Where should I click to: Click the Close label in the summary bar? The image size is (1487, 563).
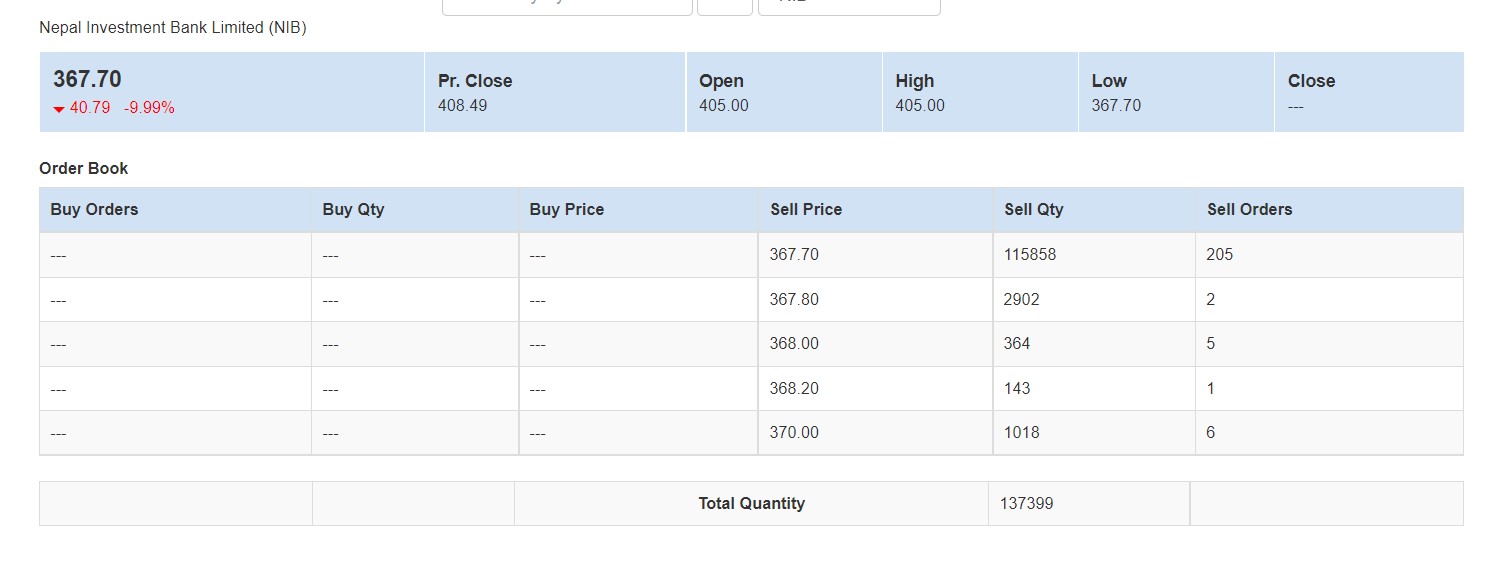pos(1311,81)
